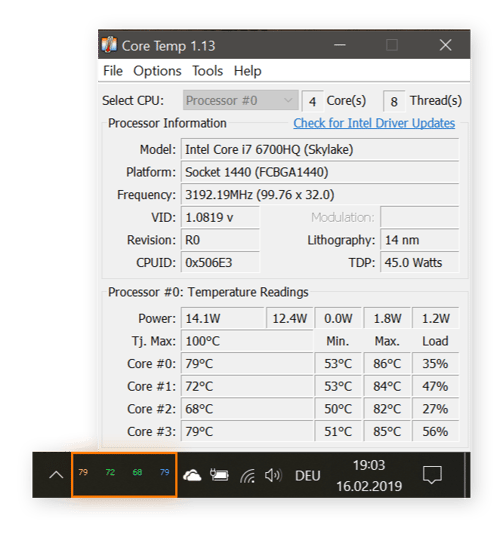
Task: Open the File menu
Action: 113,71
